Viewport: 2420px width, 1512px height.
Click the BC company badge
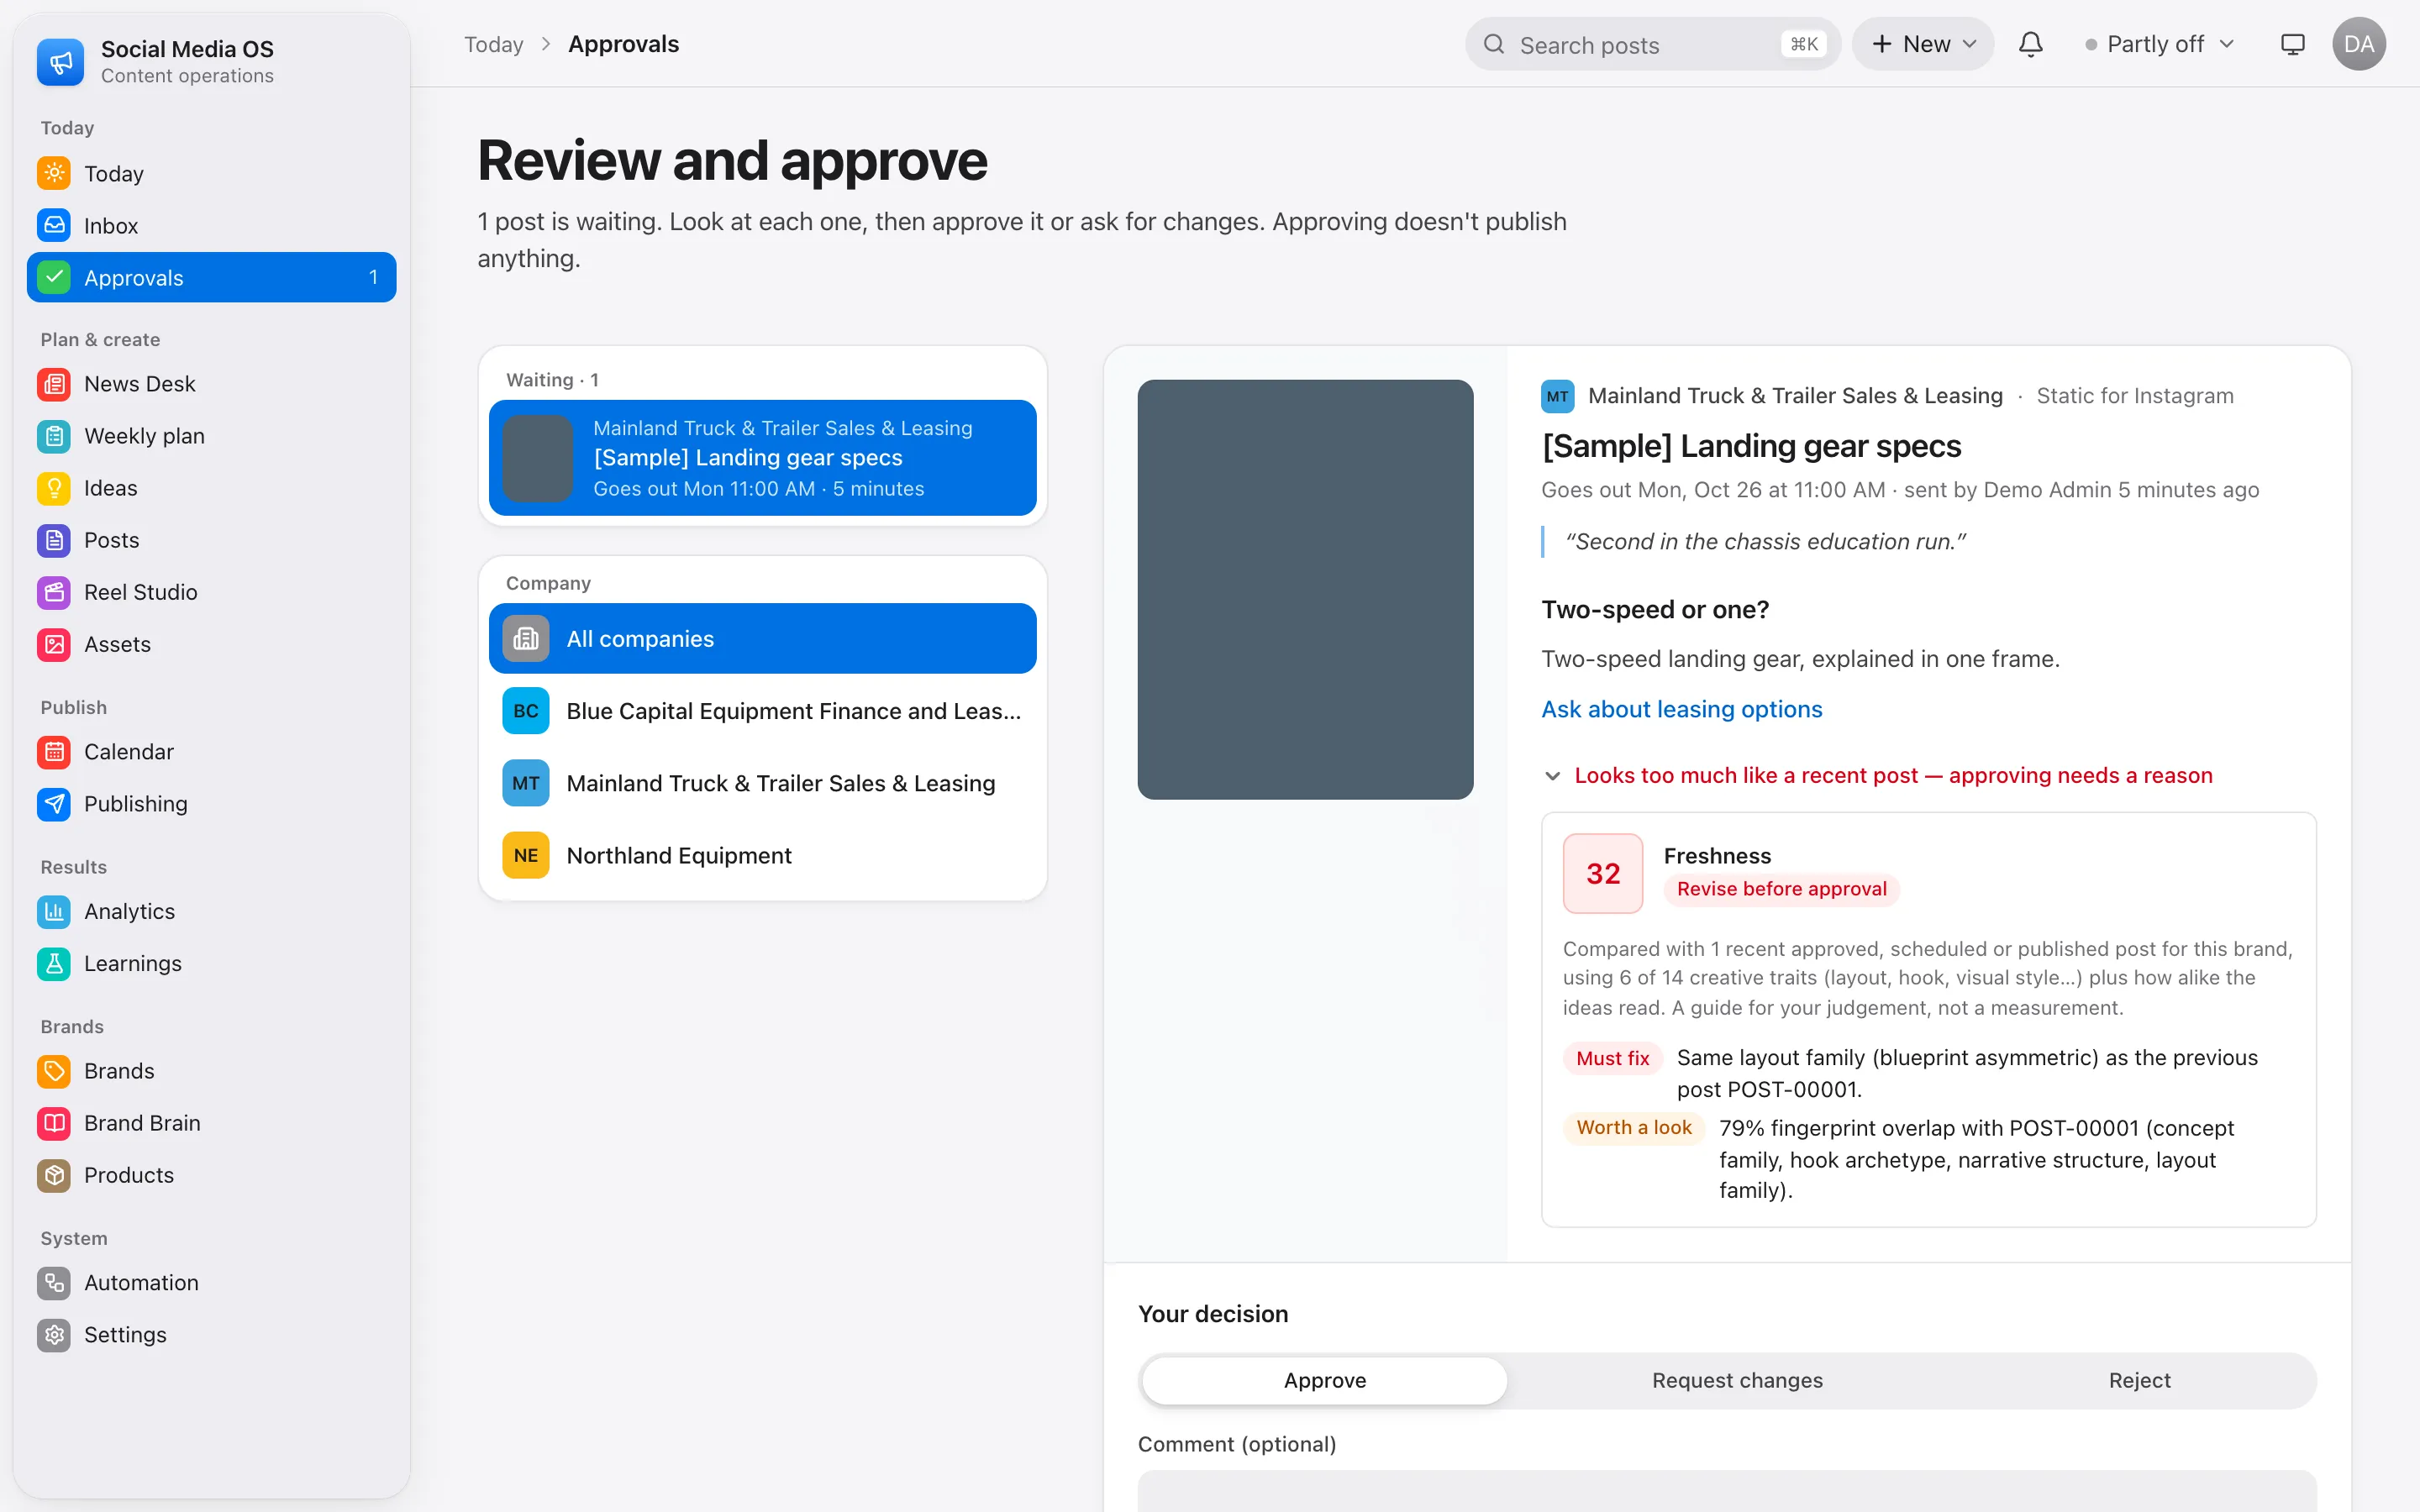pos(526,710)
